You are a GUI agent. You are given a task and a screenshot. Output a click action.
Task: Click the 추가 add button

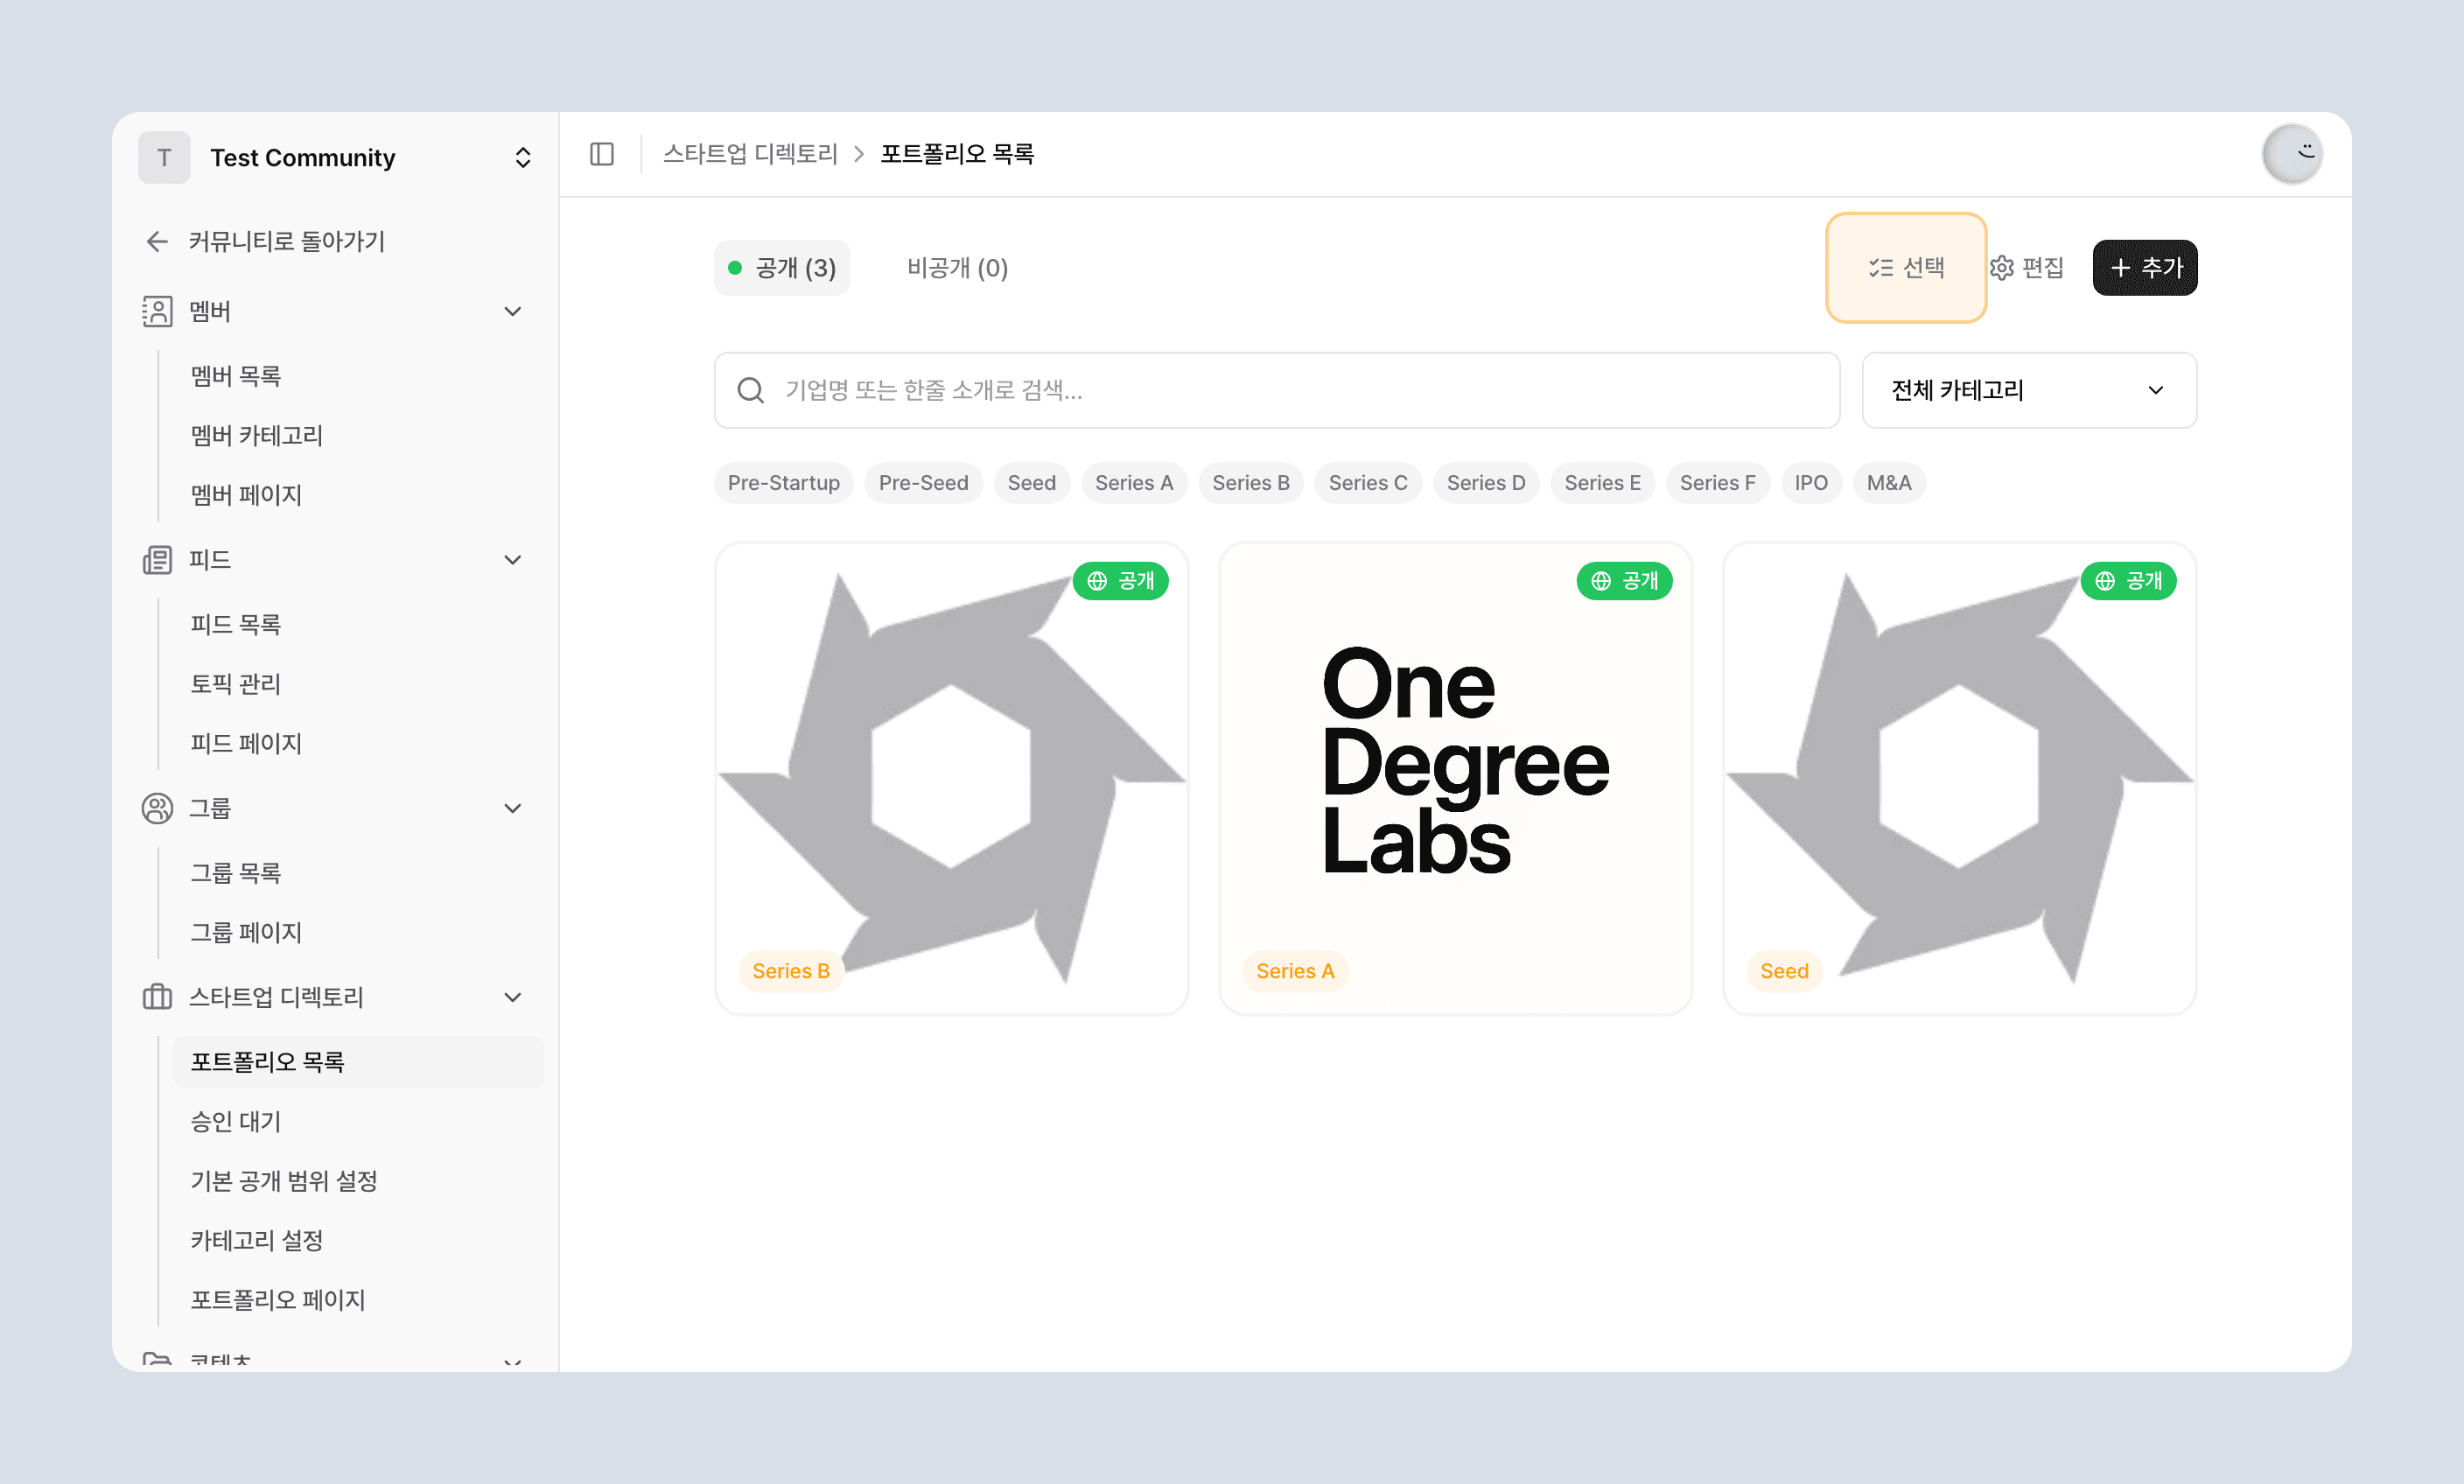2145,268
